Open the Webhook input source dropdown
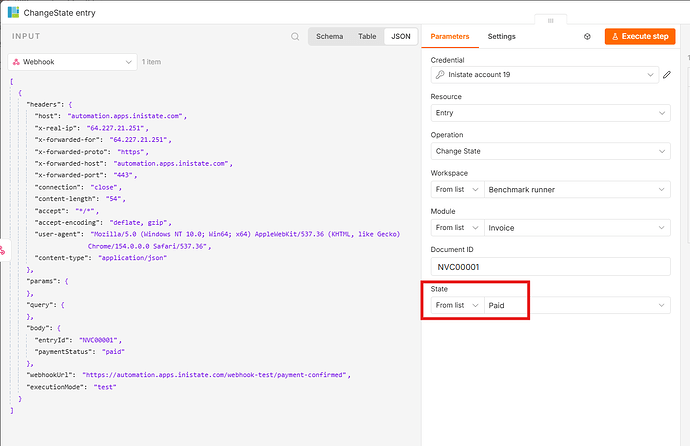This screenshot has width=690, height=446. coord(72,62)
